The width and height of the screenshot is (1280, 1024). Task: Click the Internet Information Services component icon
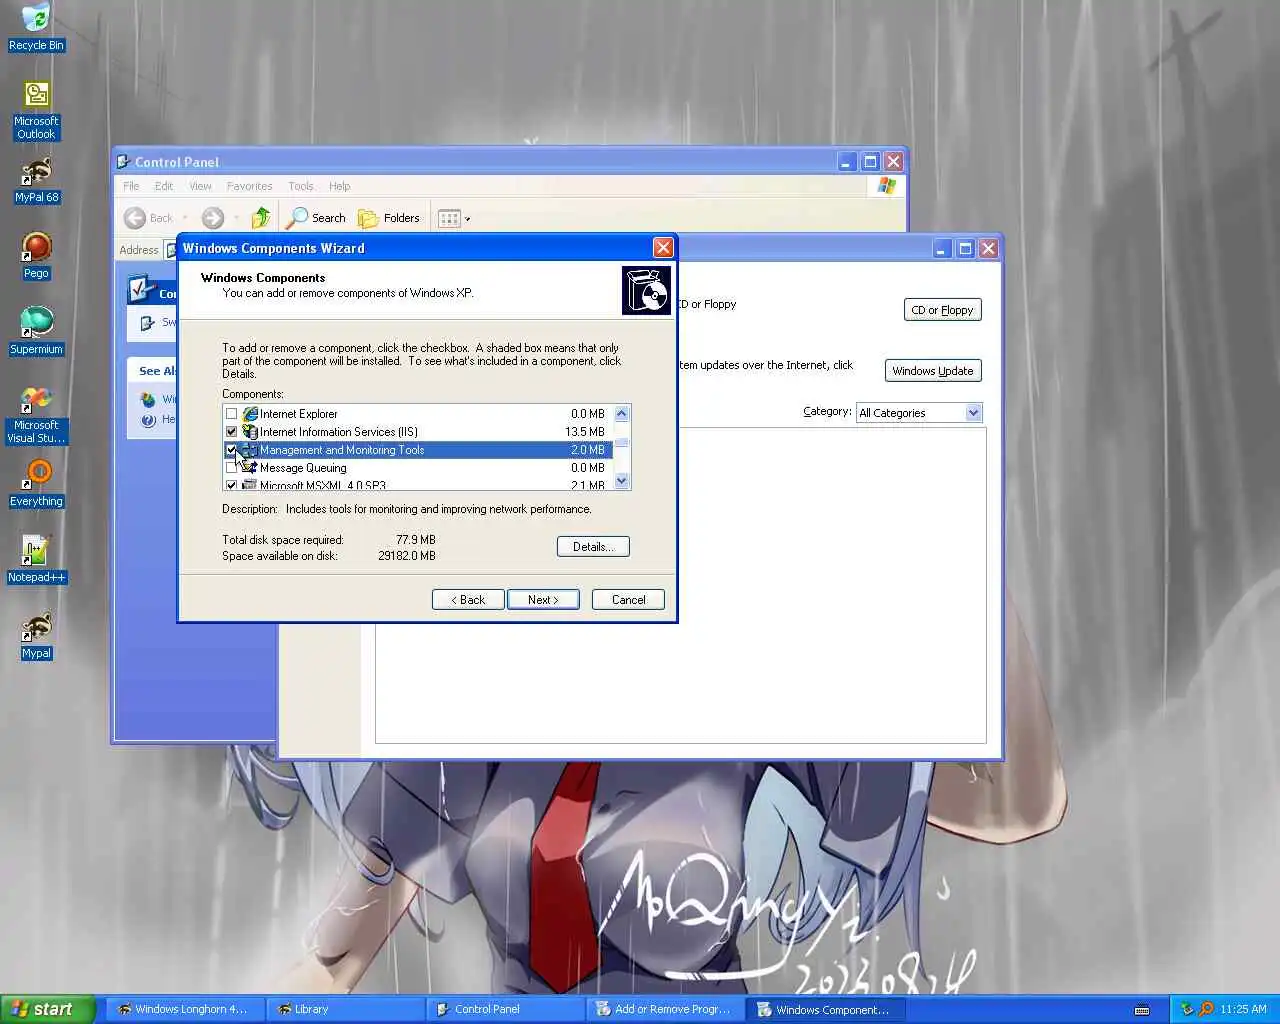point(250,431)
